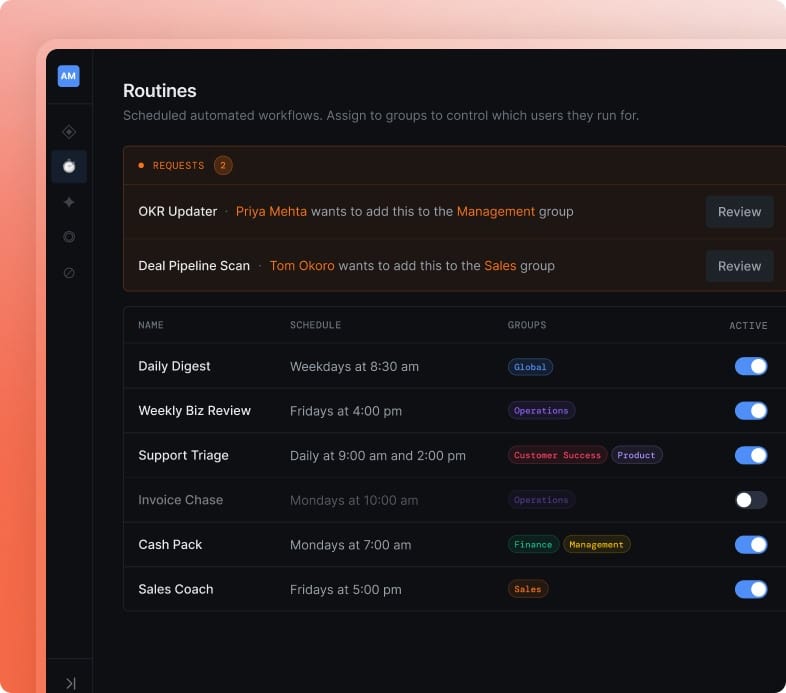Click Deal Pipeline Scan request name
Screen dimensions: 786x693
(194, 266)
